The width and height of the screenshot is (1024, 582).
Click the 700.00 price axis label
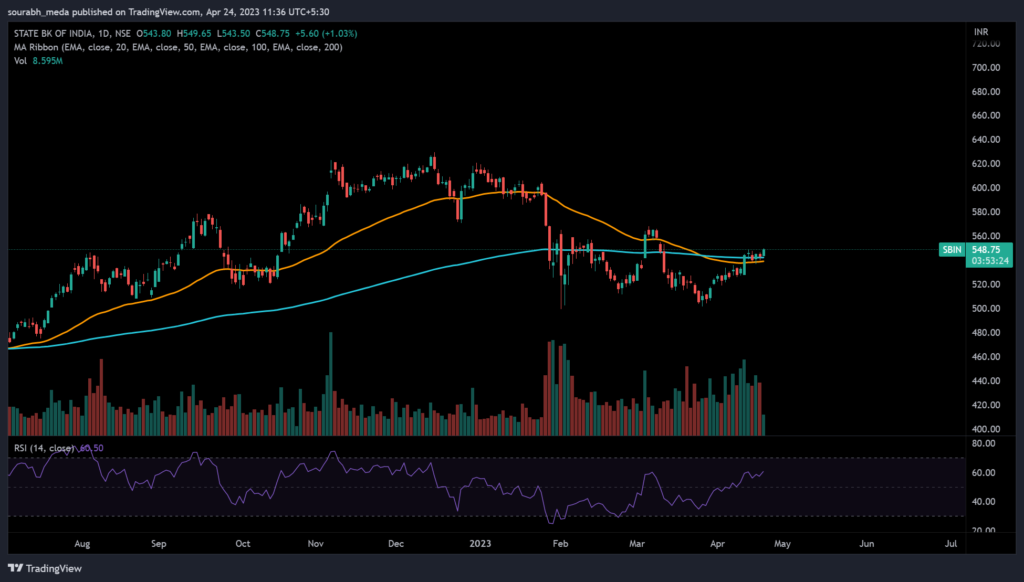tap(986, 67)
